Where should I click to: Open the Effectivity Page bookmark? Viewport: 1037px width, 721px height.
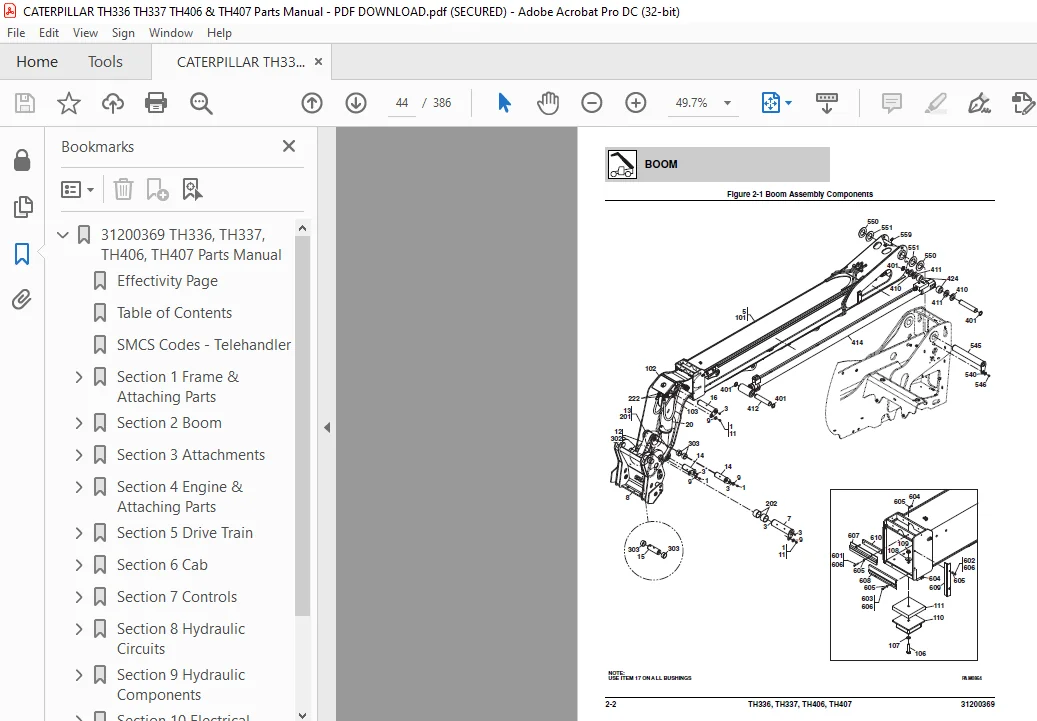point(167,281)
